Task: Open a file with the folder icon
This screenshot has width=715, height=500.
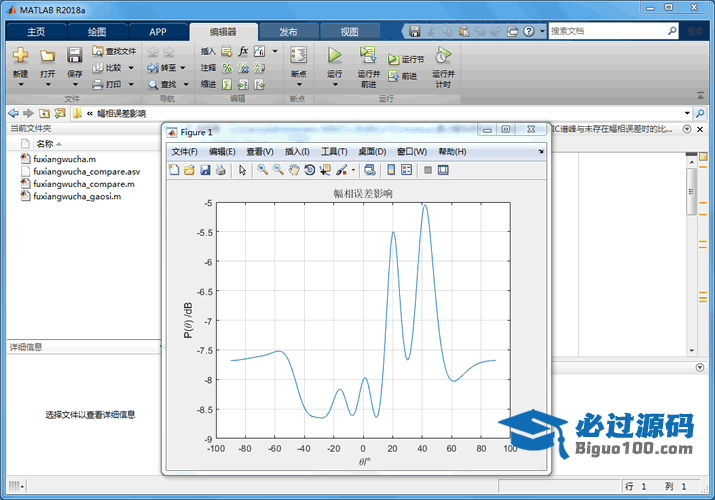Action: click(x=47, y=55)
